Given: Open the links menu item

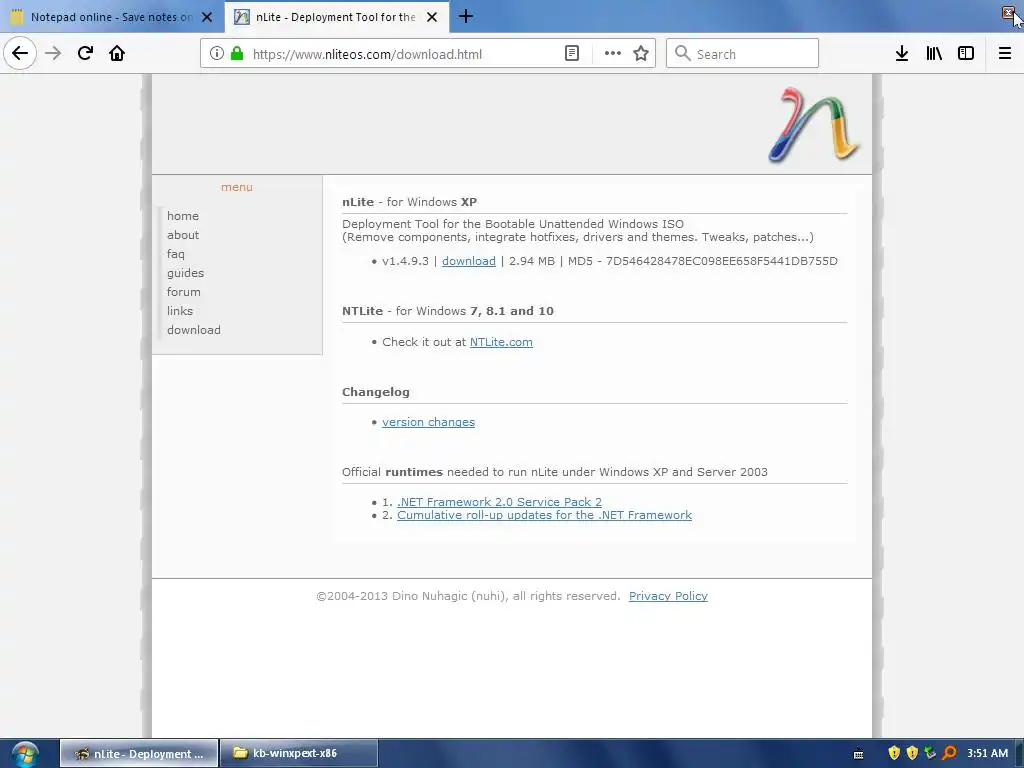Looking at the screenshot, I should (x=180, y=311).
